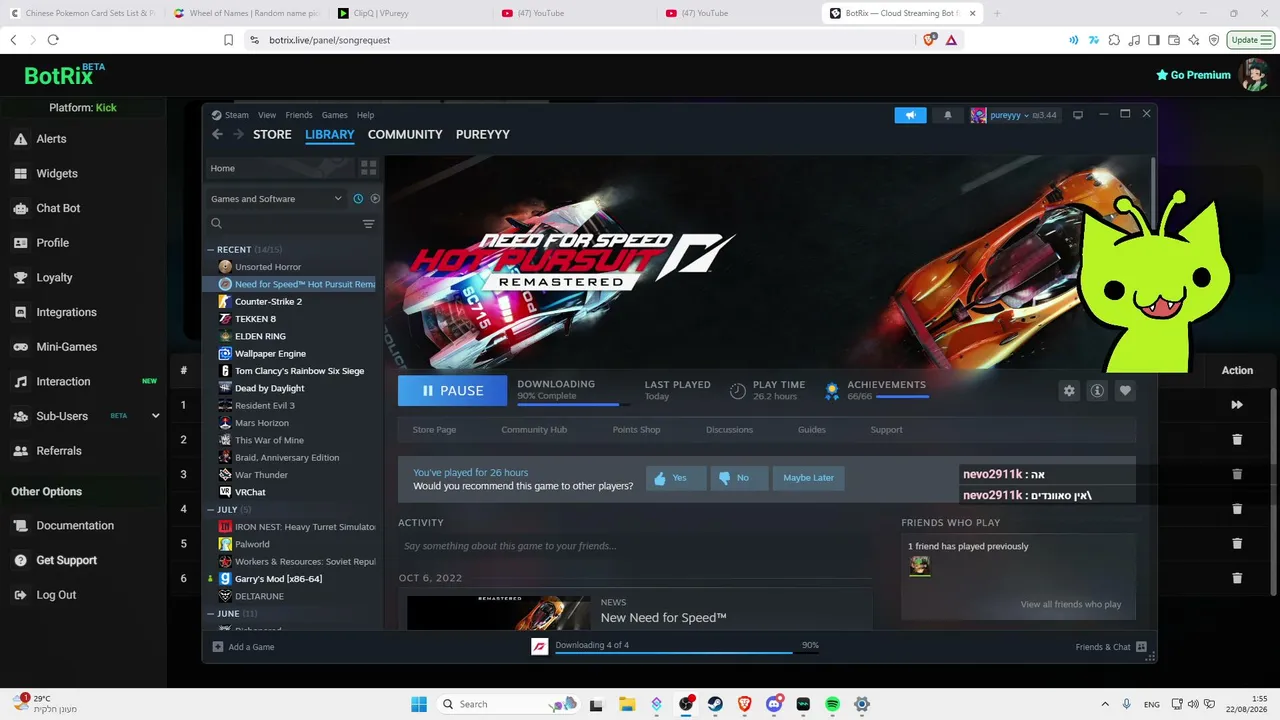Click the Brave address bar URL
This screenshot has width=1280, height=720.
tap(329, 40)
